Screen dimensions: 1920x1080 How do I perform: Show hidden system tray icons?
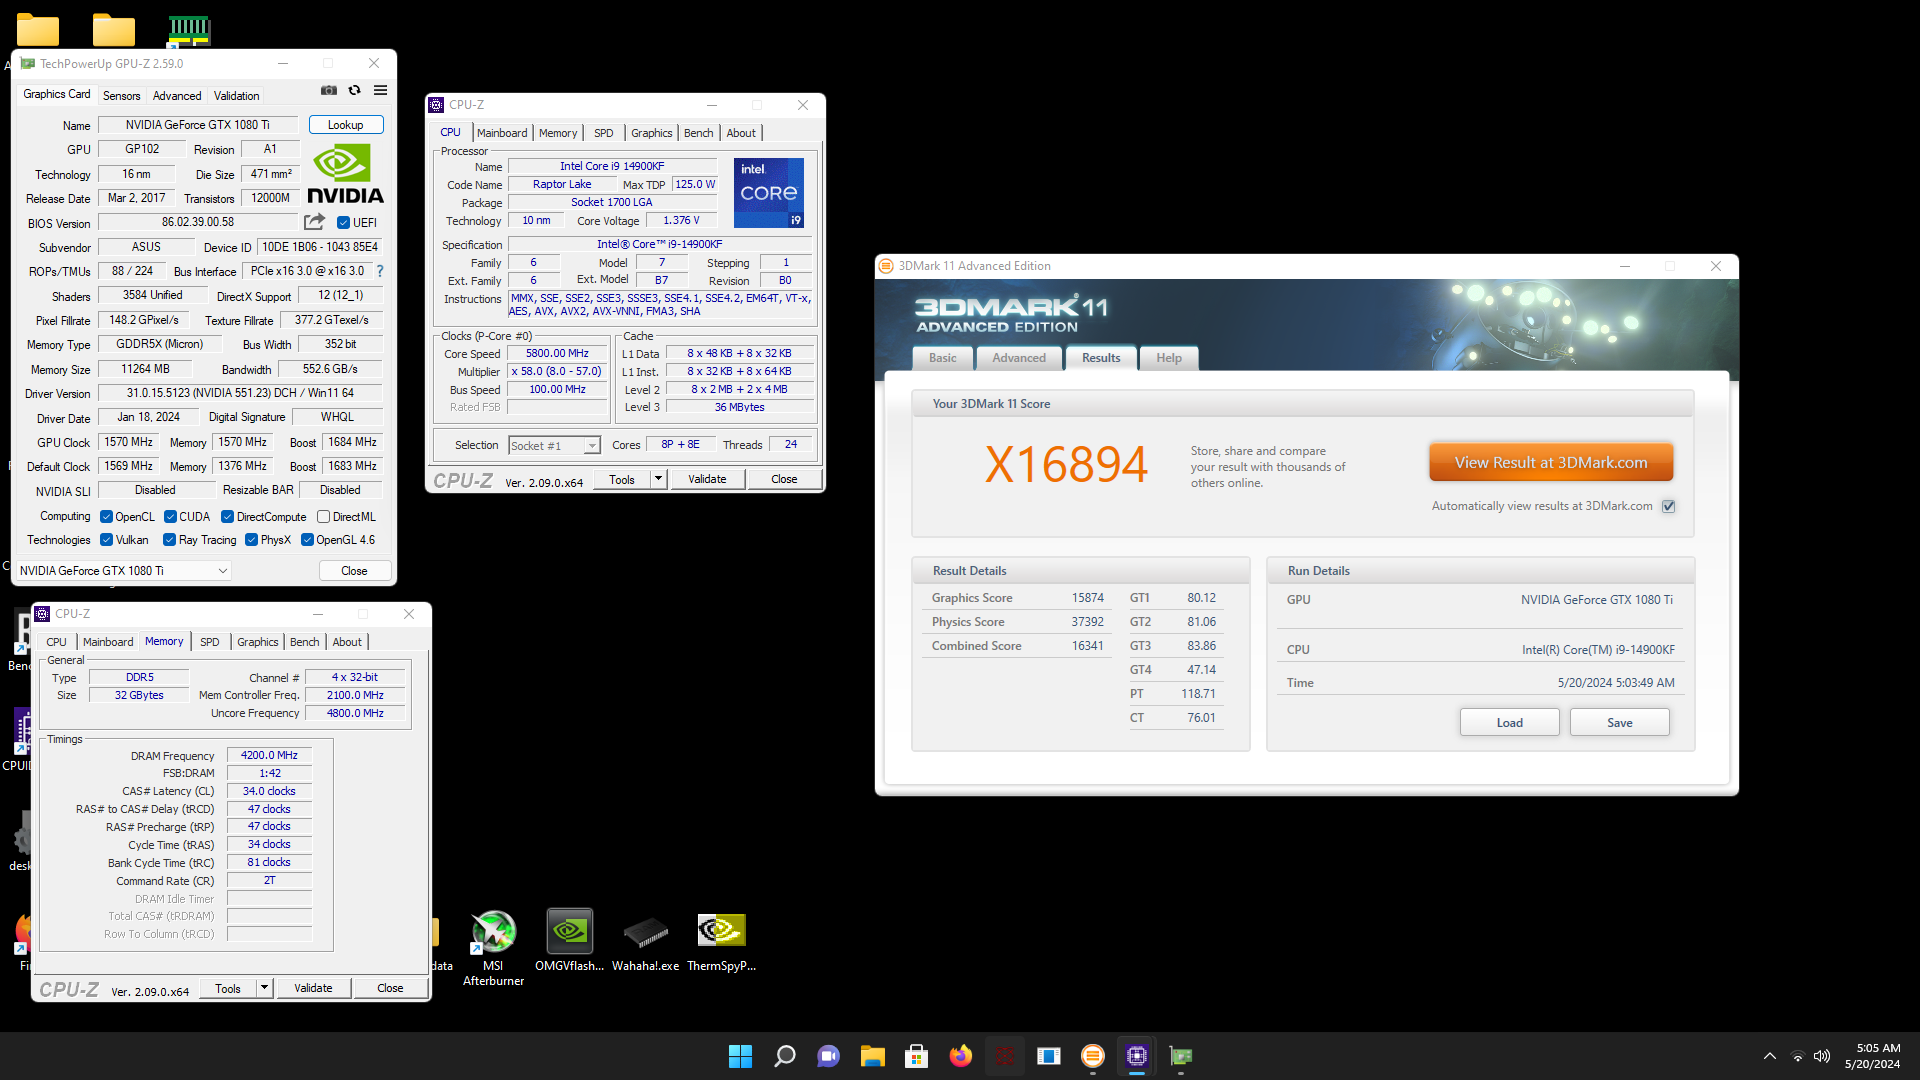coord(1769,1056)
